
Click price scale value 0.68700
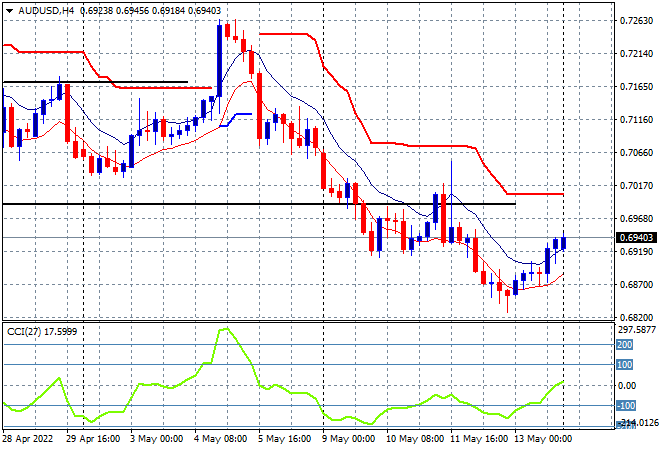(x=636, y=285)
